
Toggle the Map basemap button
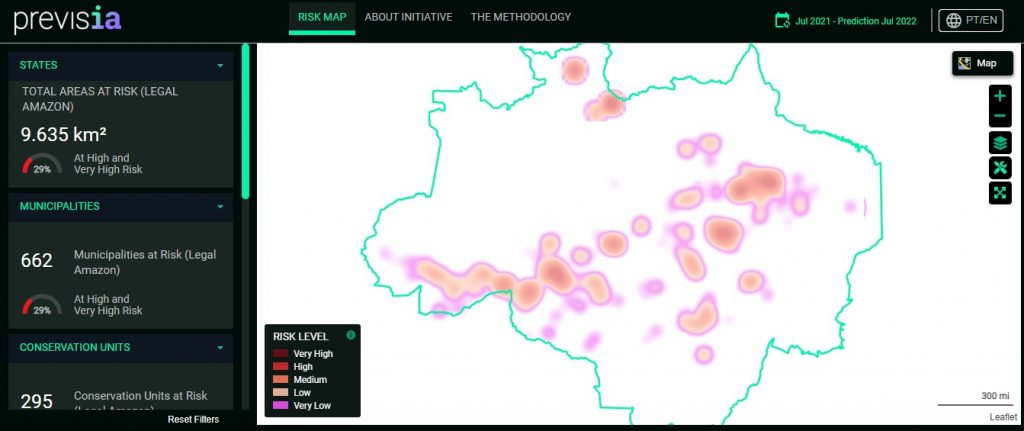[x=982, y=63]
